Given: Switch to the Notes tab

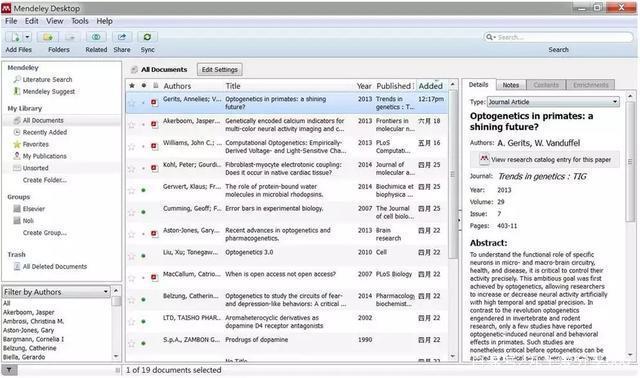Looking at the screenshot, I should (x=511, y=85).
